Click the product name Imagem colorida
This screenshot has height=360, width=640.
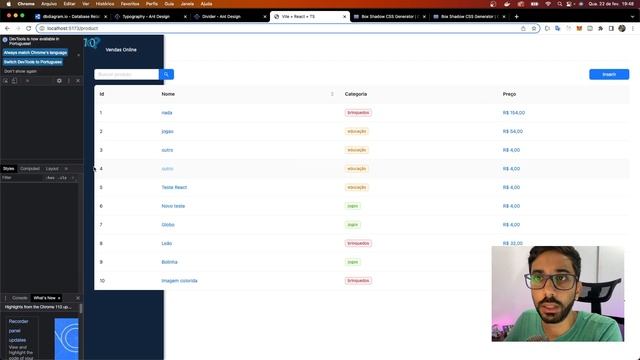click(x=179, y=281)
